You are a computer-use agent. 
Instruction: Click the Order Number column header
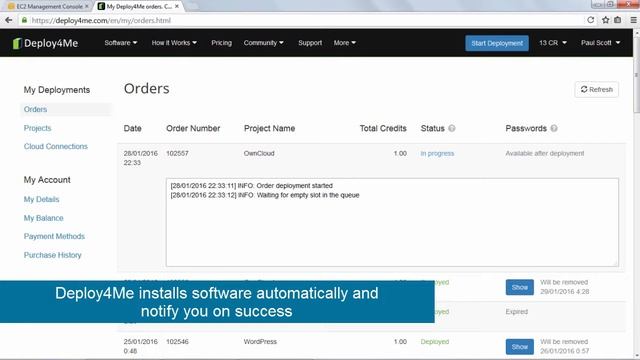[193, 128]
